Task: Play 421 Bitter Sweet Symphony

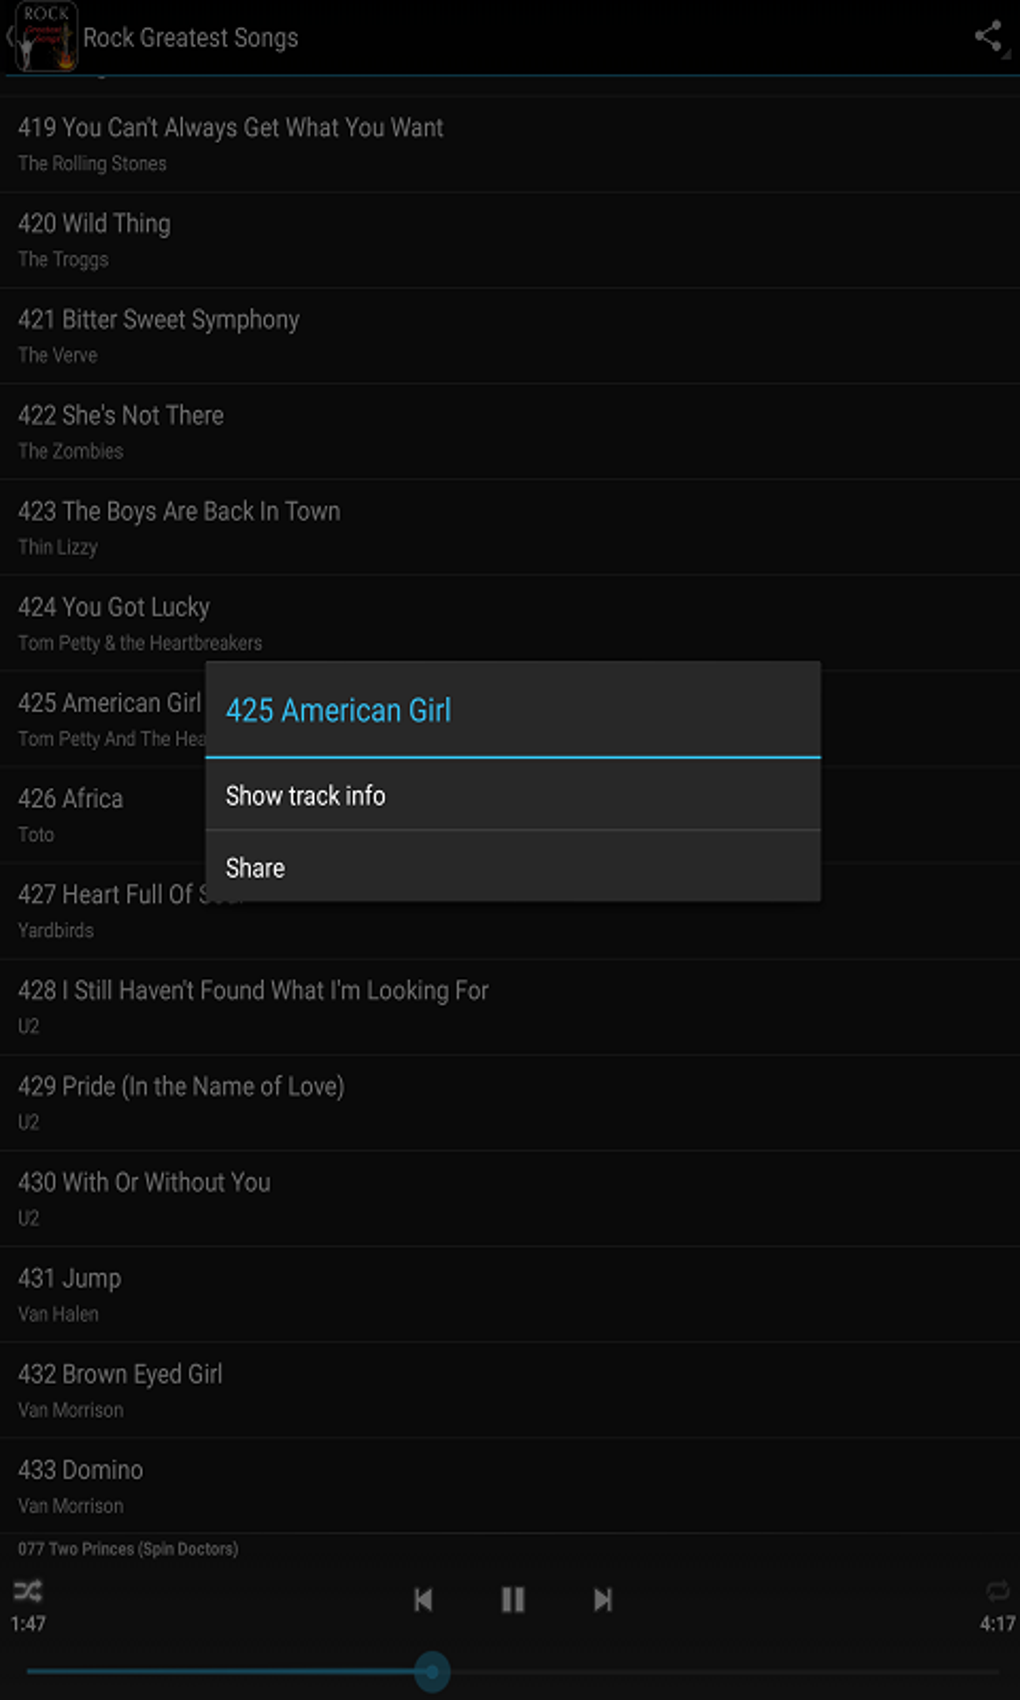Action: coord(510,336)
